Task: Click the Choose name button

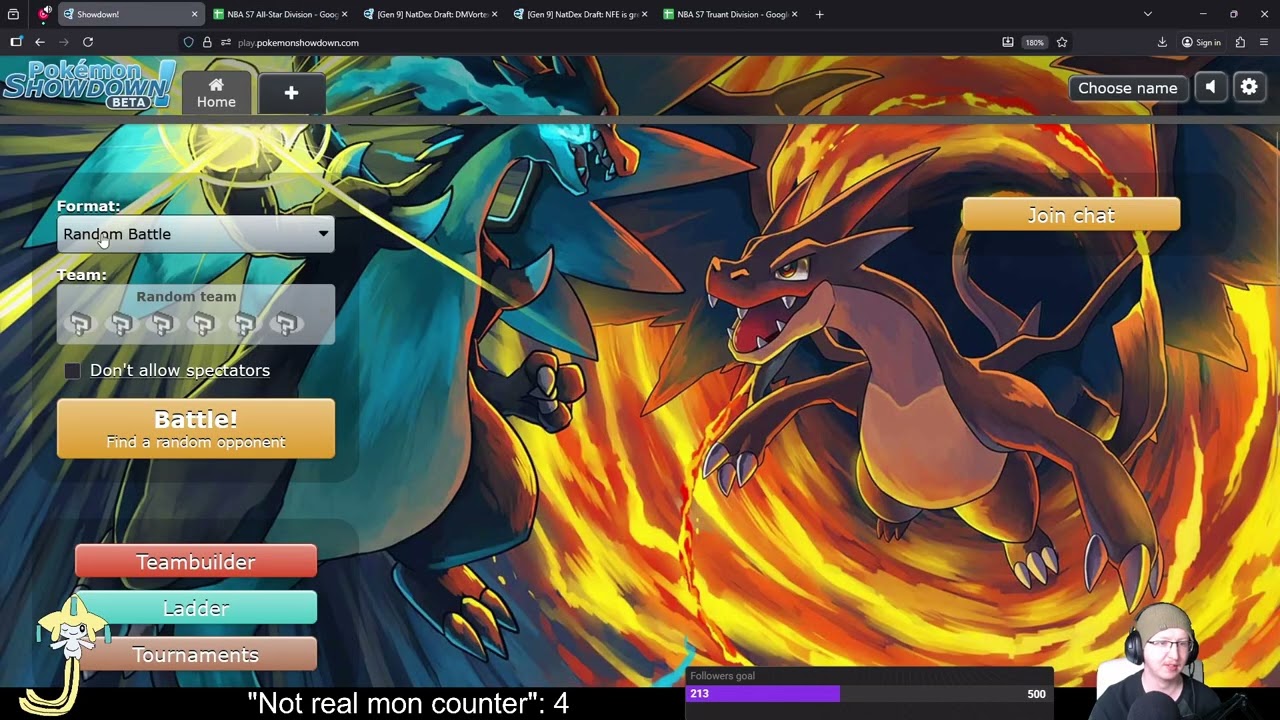Action: coord(1127,88)
